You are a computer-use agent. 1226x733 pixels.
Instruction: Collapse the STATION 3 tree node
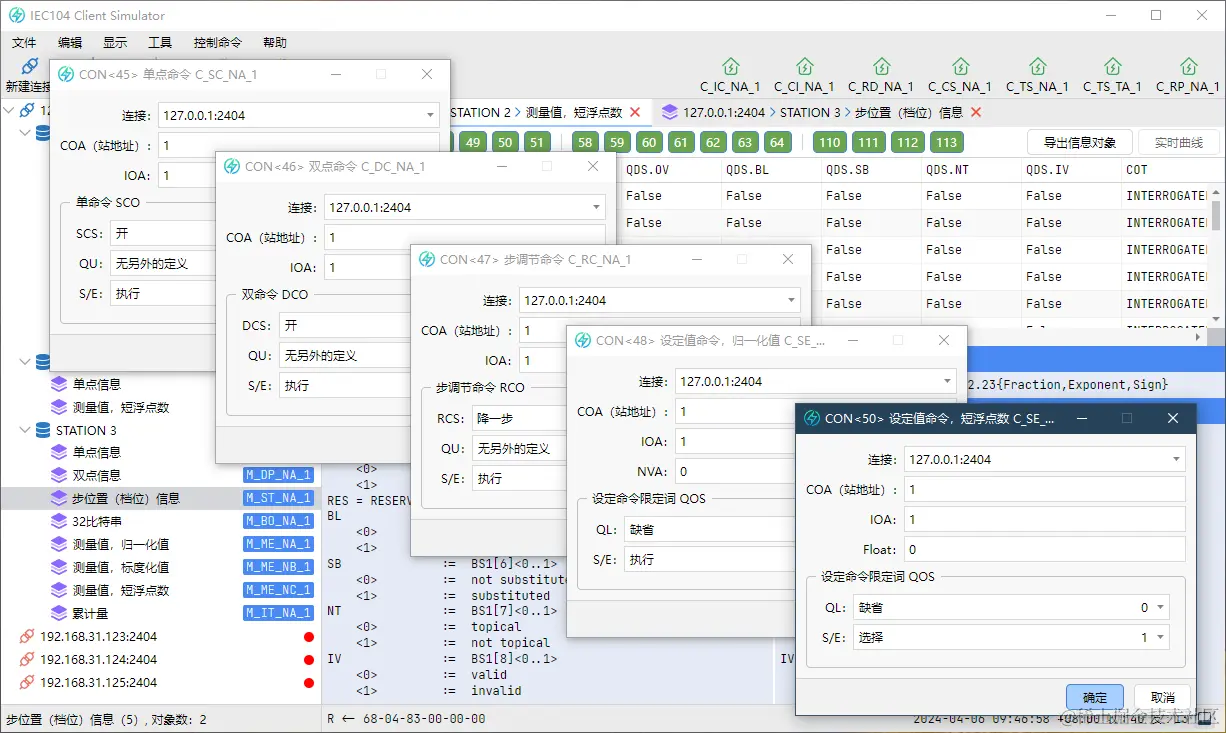click(25, 430)
